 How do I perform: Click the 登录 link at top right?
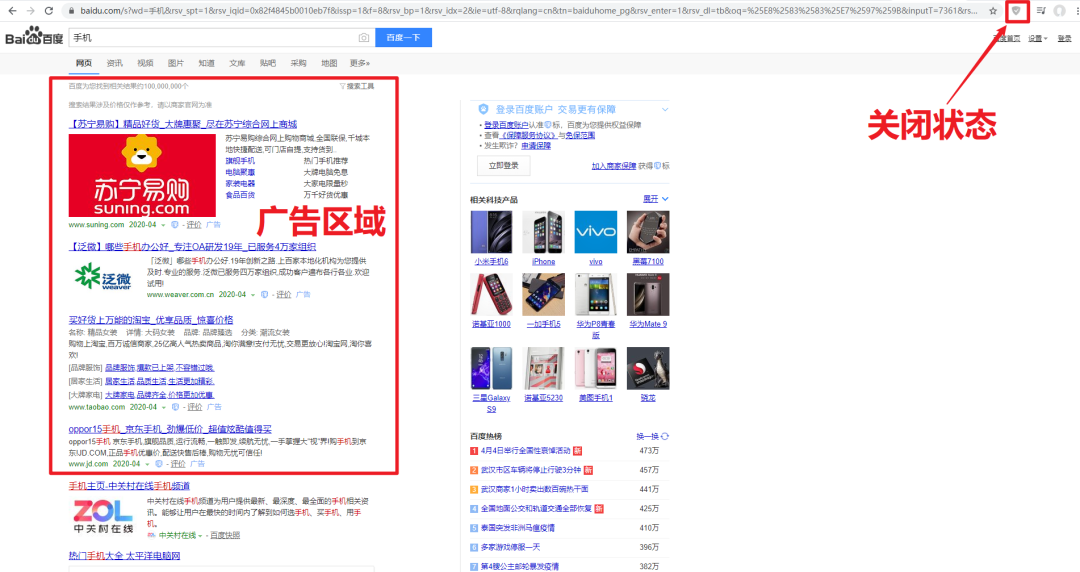pyautogui.click(x=1064, y=39)
